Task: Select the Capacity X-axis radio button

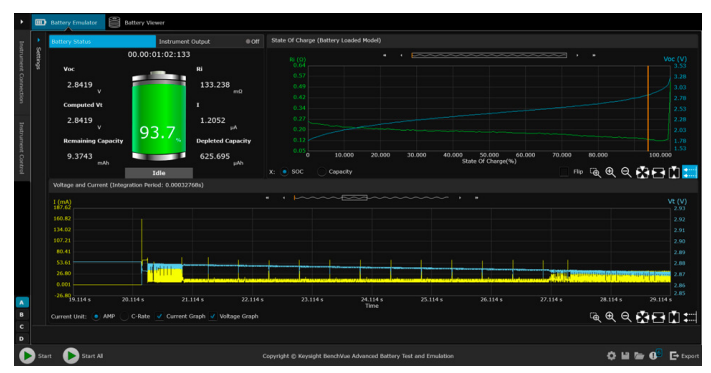Action: [321, 172]
